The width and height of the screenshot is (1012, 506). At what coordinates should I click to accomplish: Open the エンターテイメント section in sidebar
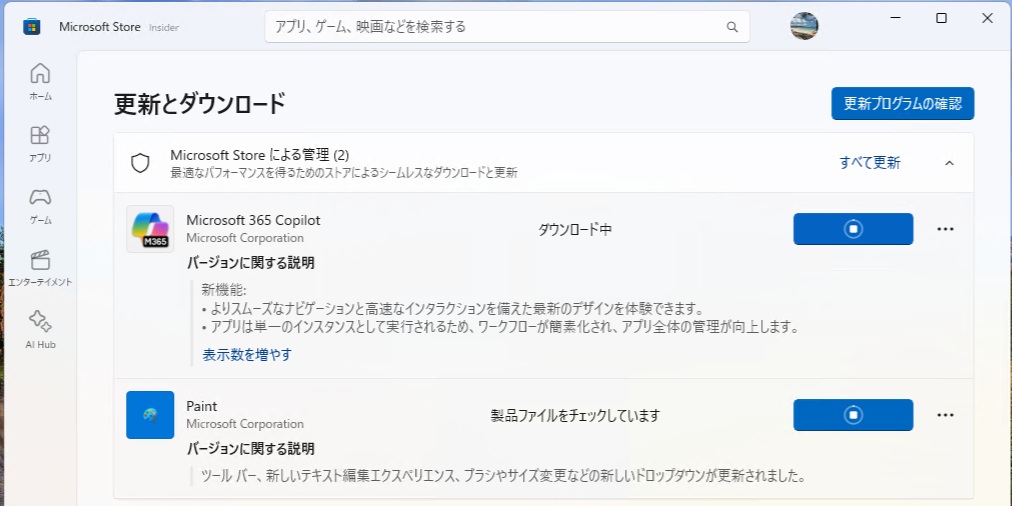tap(40, 268)
